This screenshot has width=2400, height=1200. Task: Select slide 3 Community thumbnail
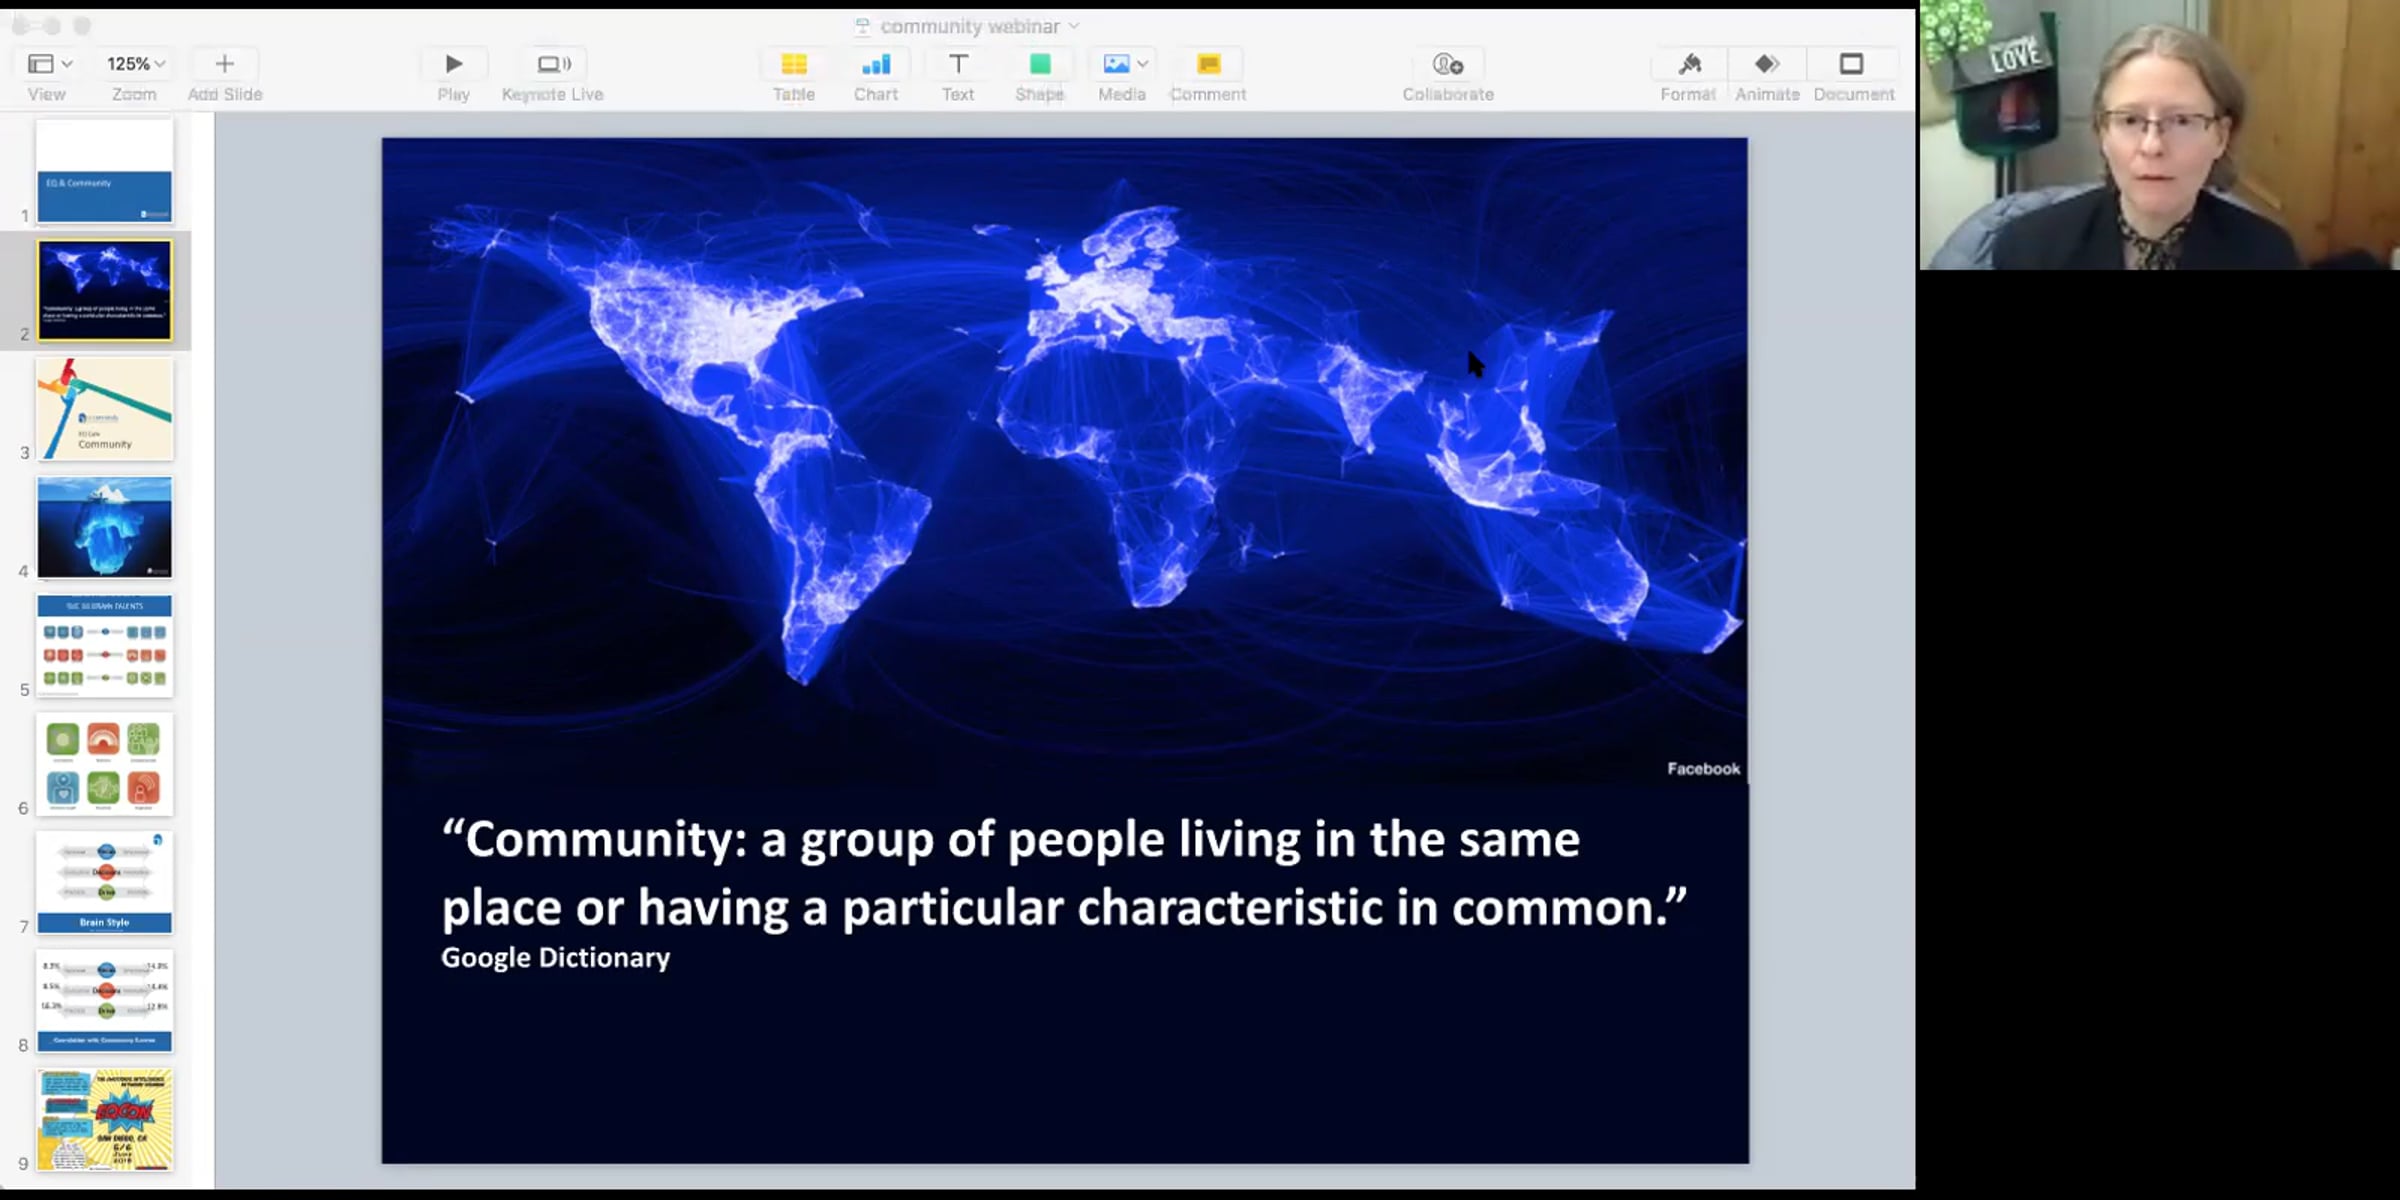tap(105, 410)
